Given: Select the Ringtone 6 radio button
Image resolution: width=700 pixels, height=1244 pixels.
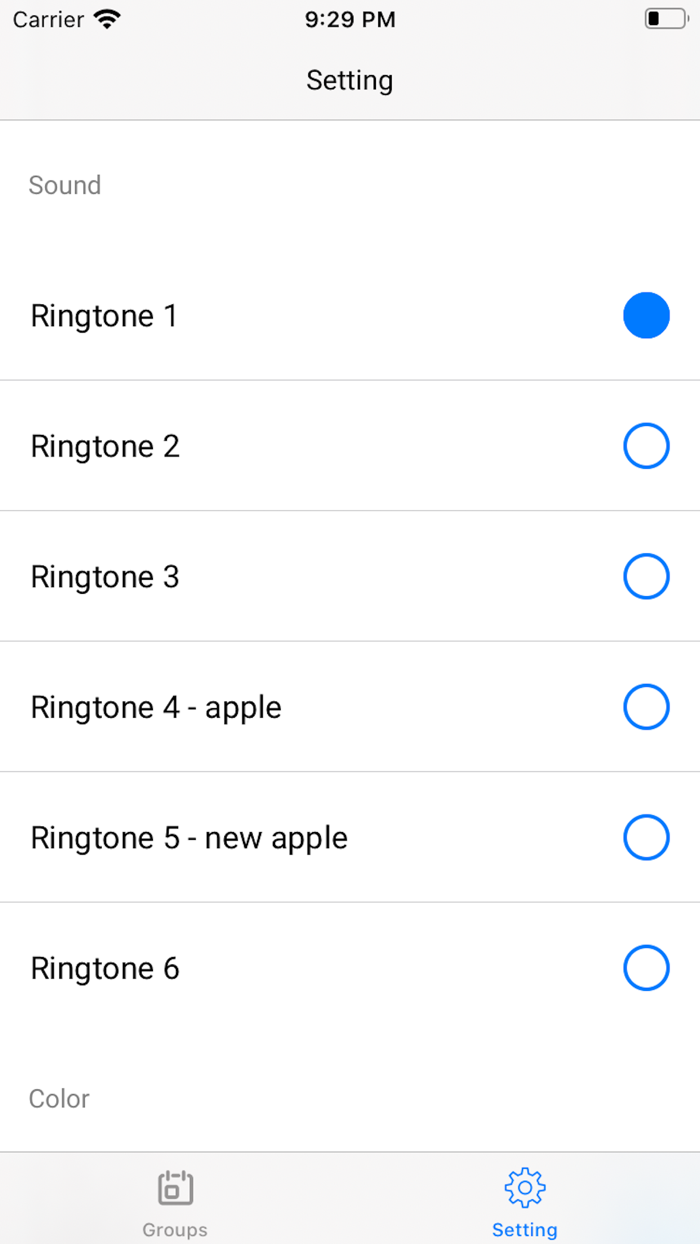Looking at the screenshot, I should coord(646,968).
